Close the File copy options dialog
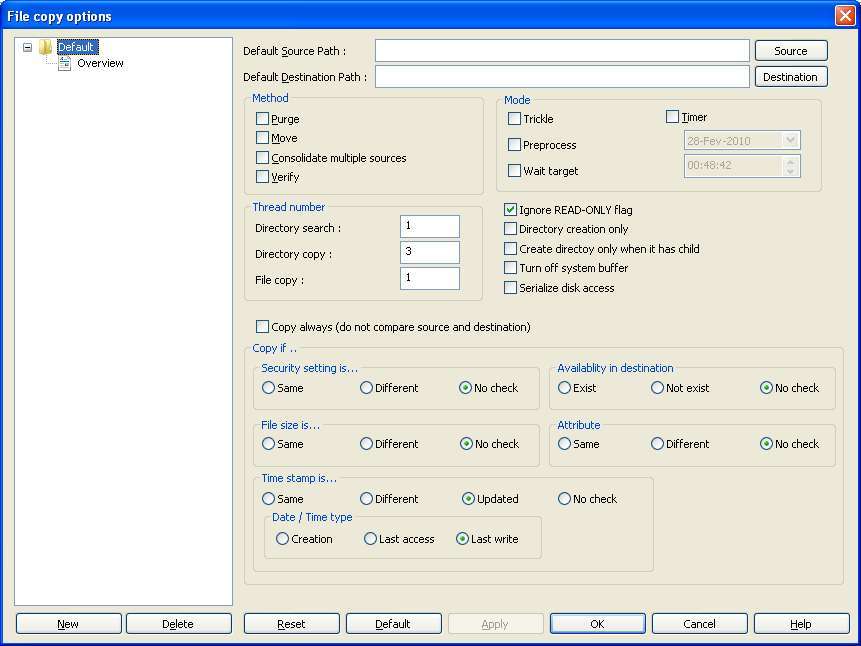 (x=844, y=16)
